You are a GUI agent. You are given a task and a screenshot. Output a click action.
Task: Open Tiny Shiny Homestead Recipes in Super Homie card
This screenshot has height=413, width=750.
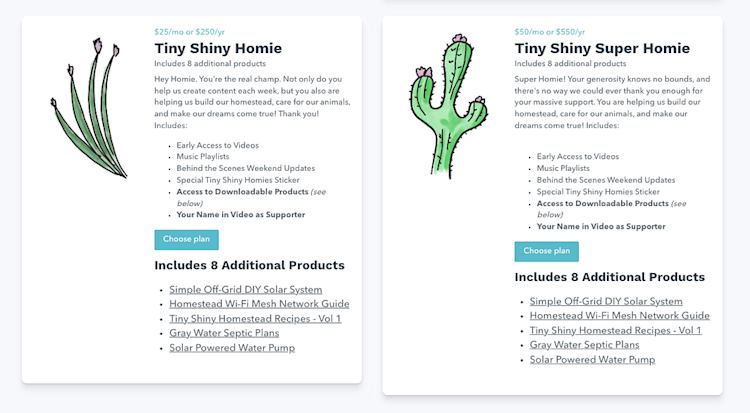(x=615, y=330)
